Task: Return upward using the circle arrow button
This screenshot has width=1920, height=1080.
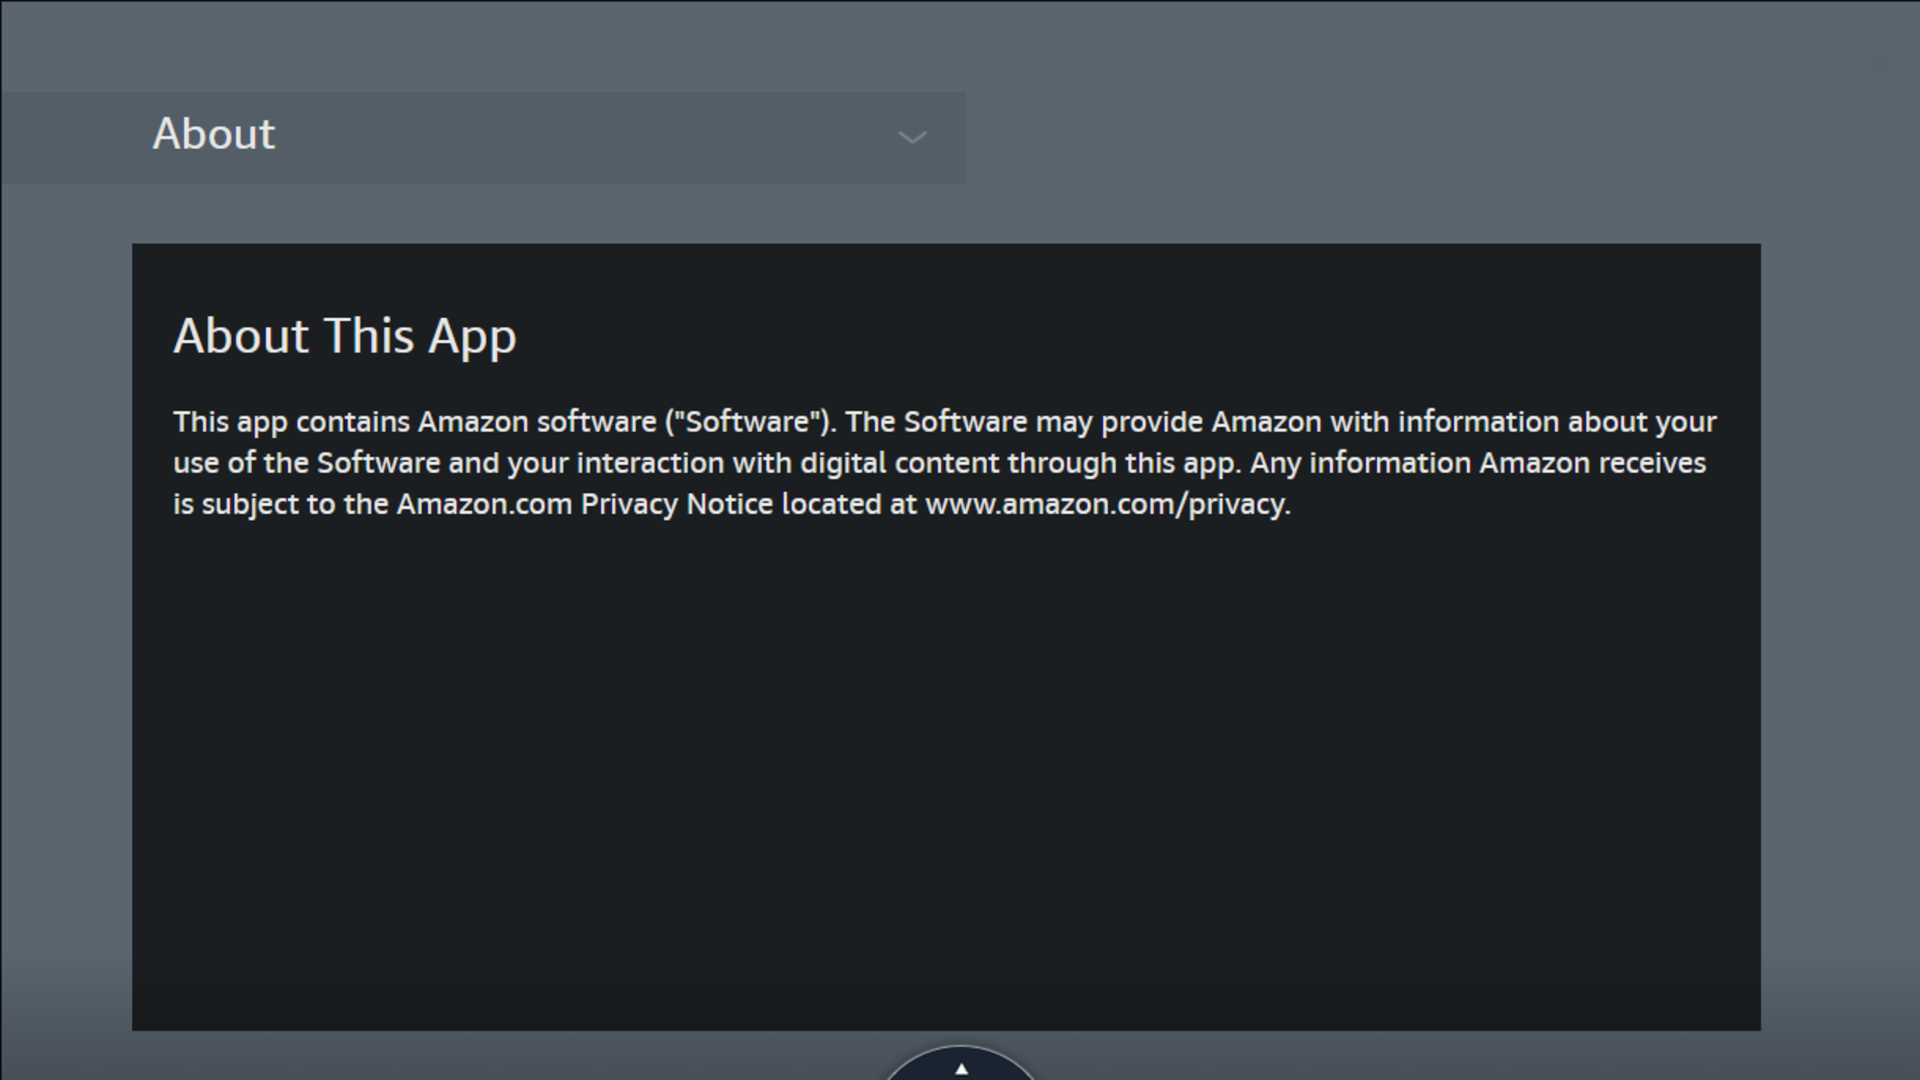Action: coord(960,1069)
